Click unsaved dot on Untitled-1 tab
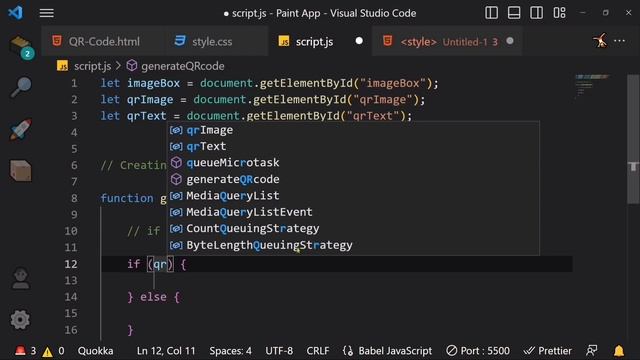Screen dimensions: 640x360 point(510,41)
